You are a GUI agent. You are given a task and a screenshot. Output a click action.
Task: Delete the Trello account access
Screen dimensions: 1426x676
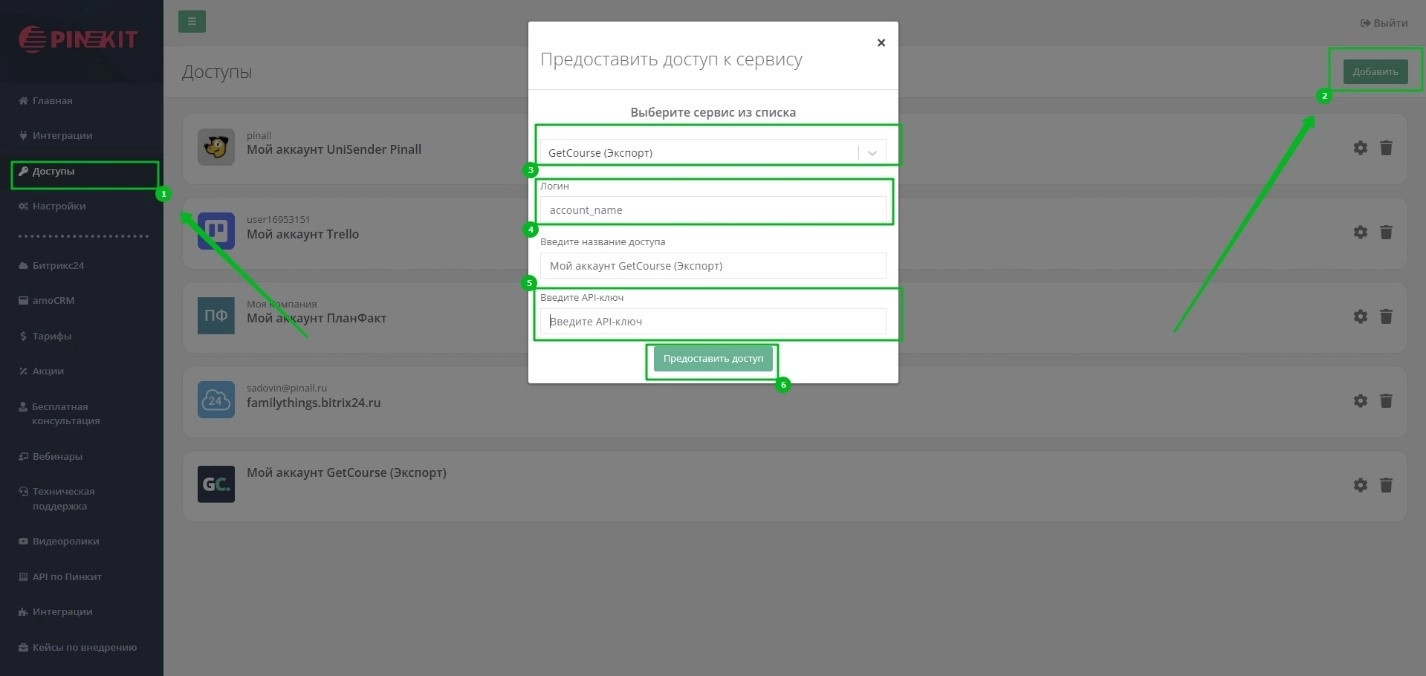(1386, 232)
